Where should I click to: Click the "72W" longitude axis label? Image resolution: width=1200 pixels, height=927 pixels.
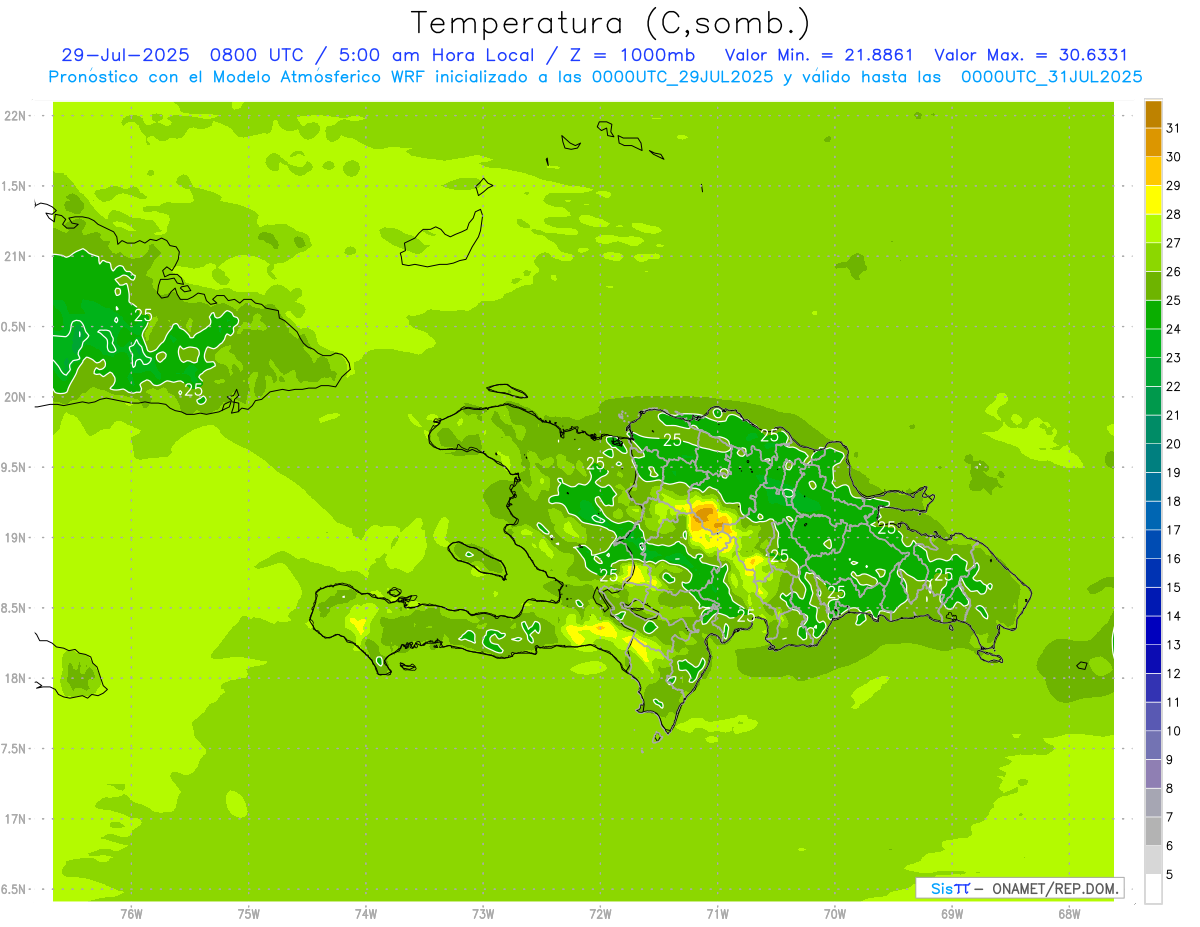click(600, 913)
